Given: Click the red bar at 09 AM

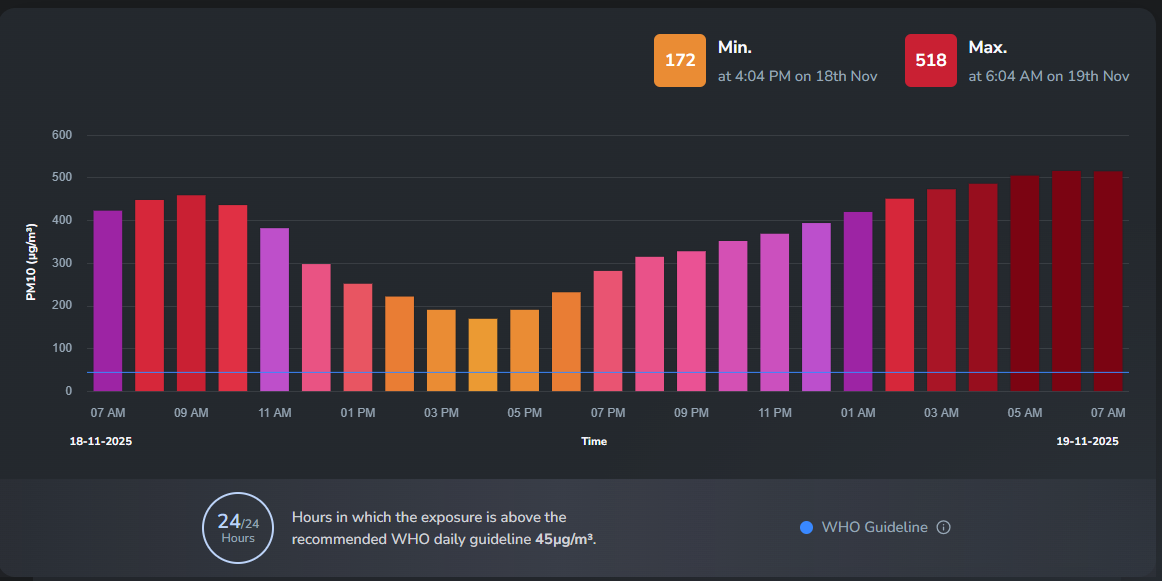Looking at the screenshot, I should tap(191, 293).
